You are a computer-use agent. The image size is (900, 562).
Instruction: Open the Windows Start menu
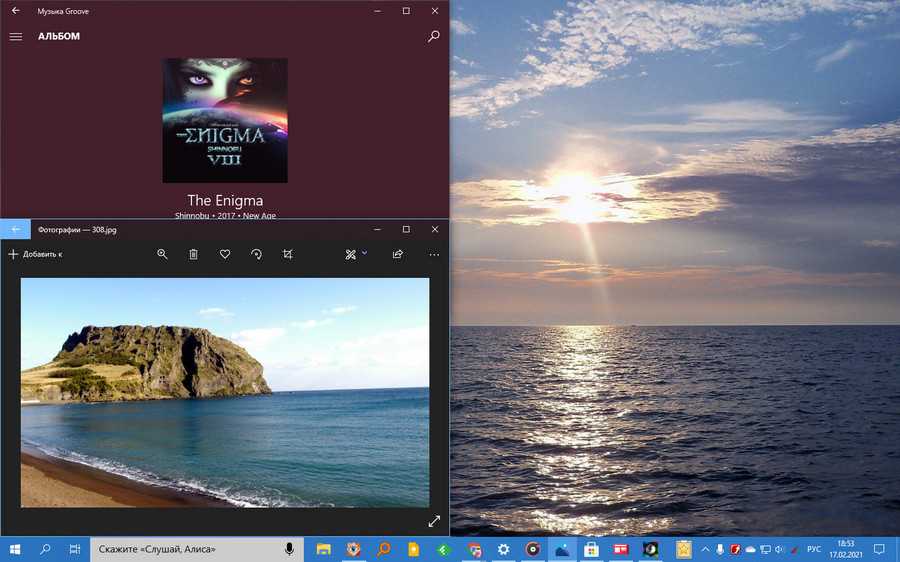[x=15, y=549]
